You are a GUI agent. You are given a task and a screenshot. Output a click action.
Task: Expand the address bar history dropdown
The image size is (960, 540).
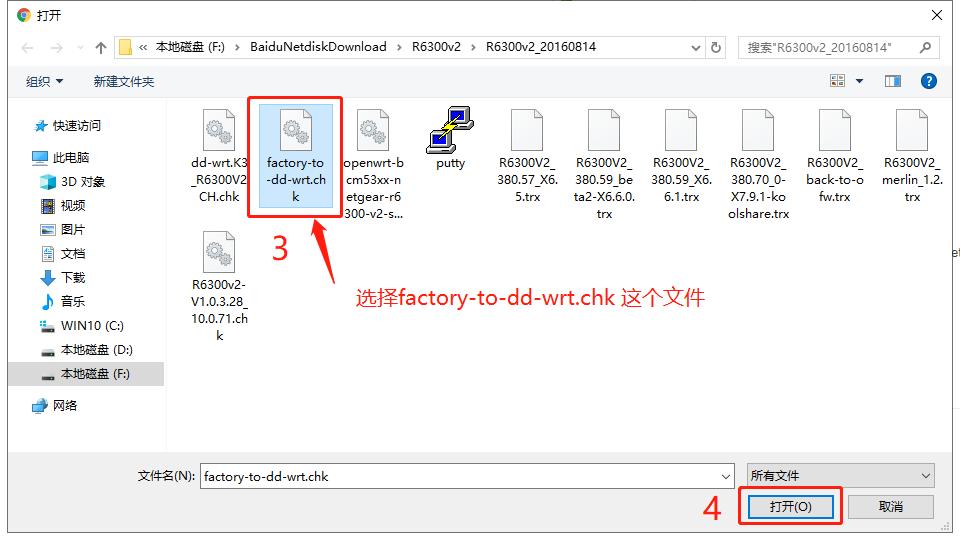[696, 47]
